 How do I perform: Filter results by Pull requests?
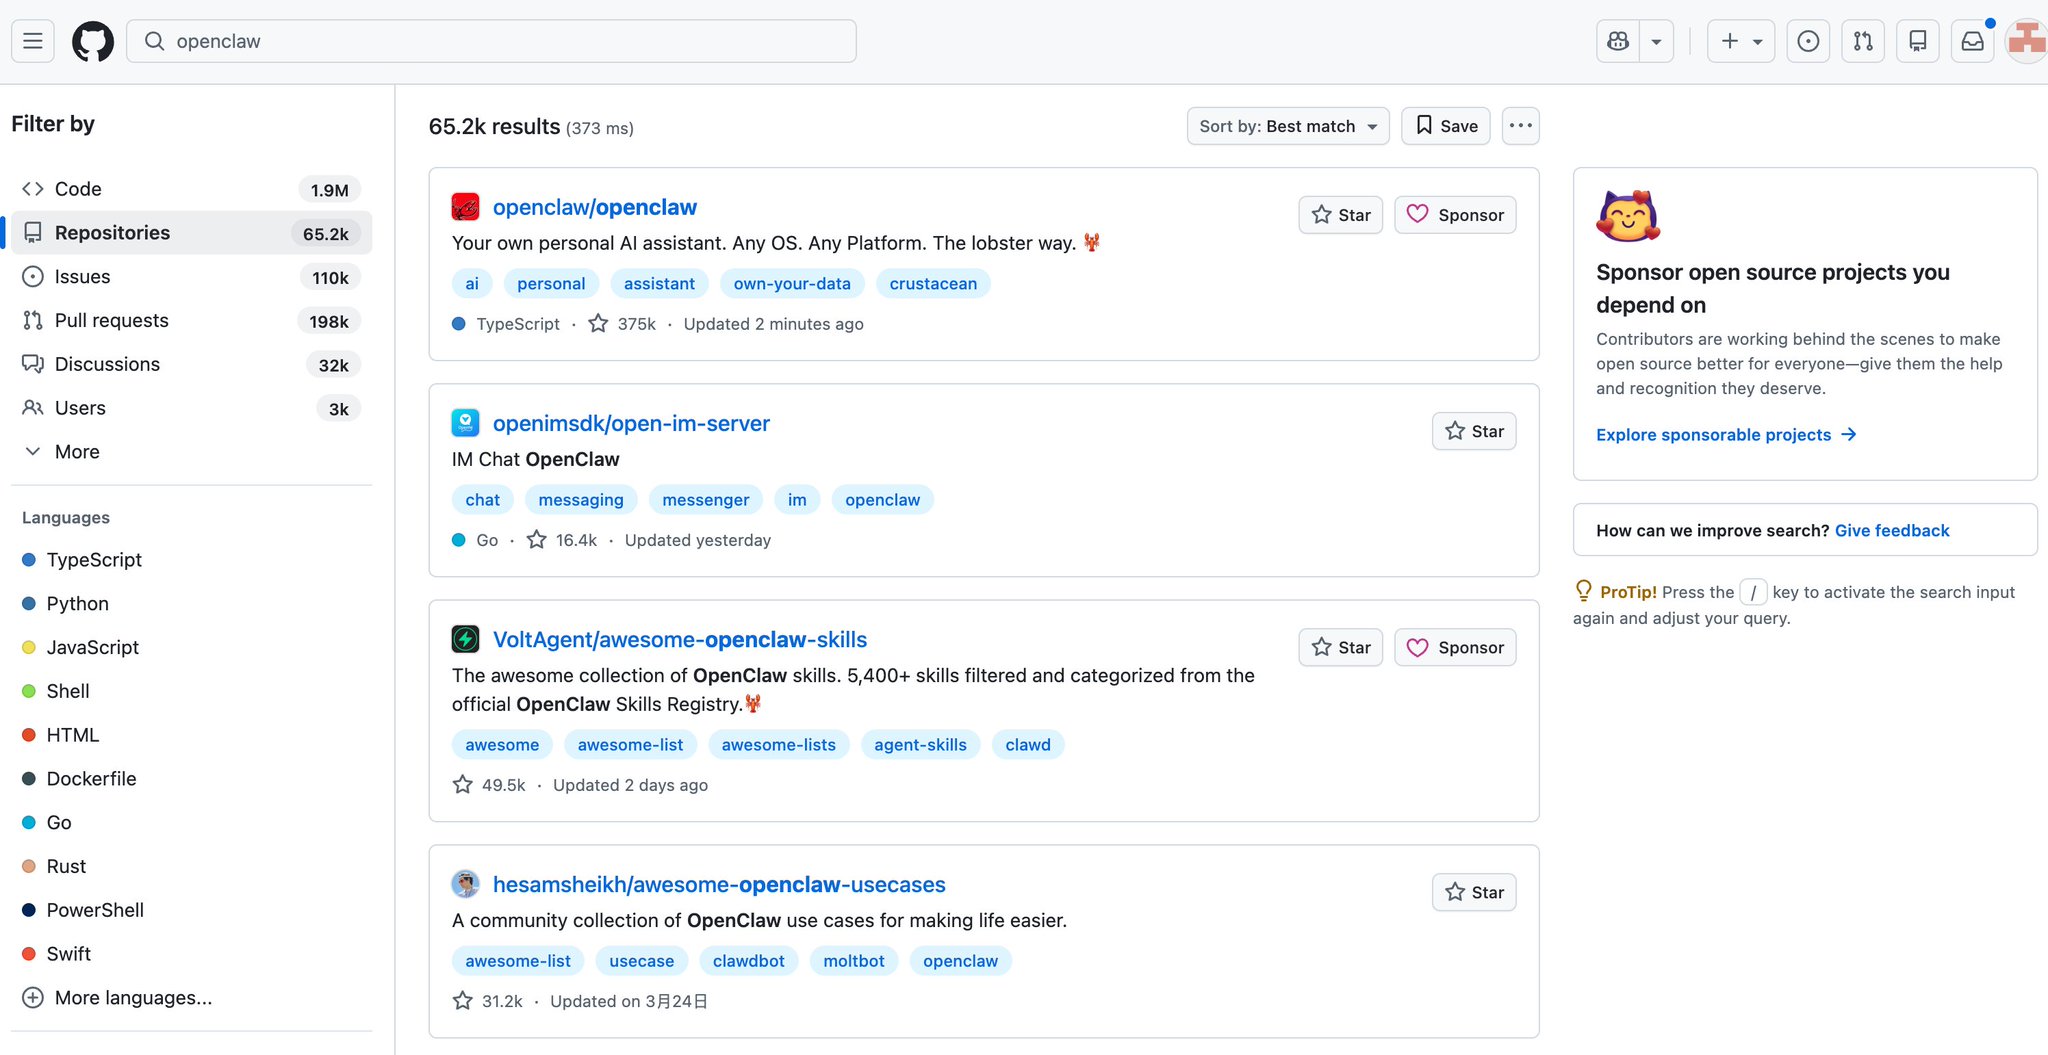pyautogui.click(x=190, y=321)
